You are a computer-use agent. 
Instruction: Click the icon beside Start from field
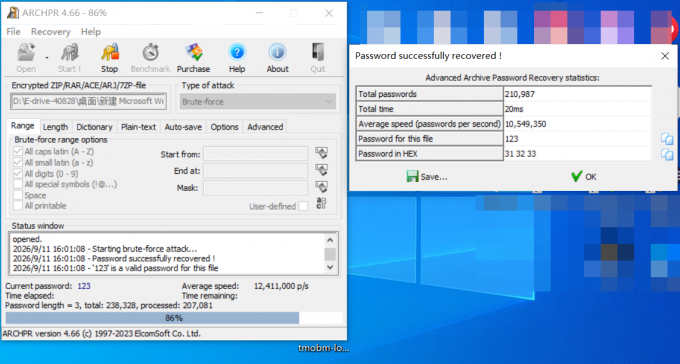point(321,153)
